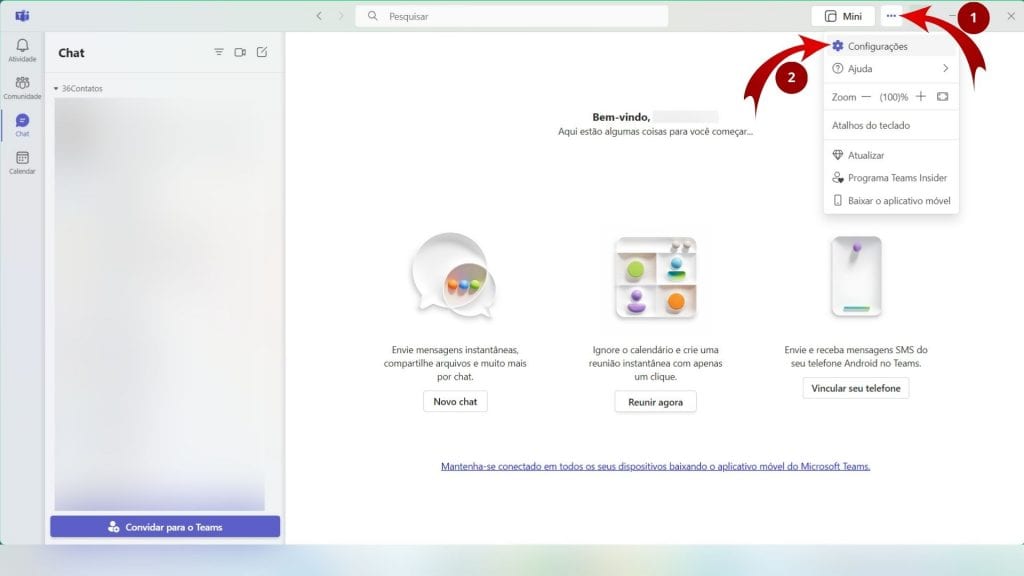Open the Chat sidebar icon
This screenshot has height=576, width=1024.
coord(21,124)
